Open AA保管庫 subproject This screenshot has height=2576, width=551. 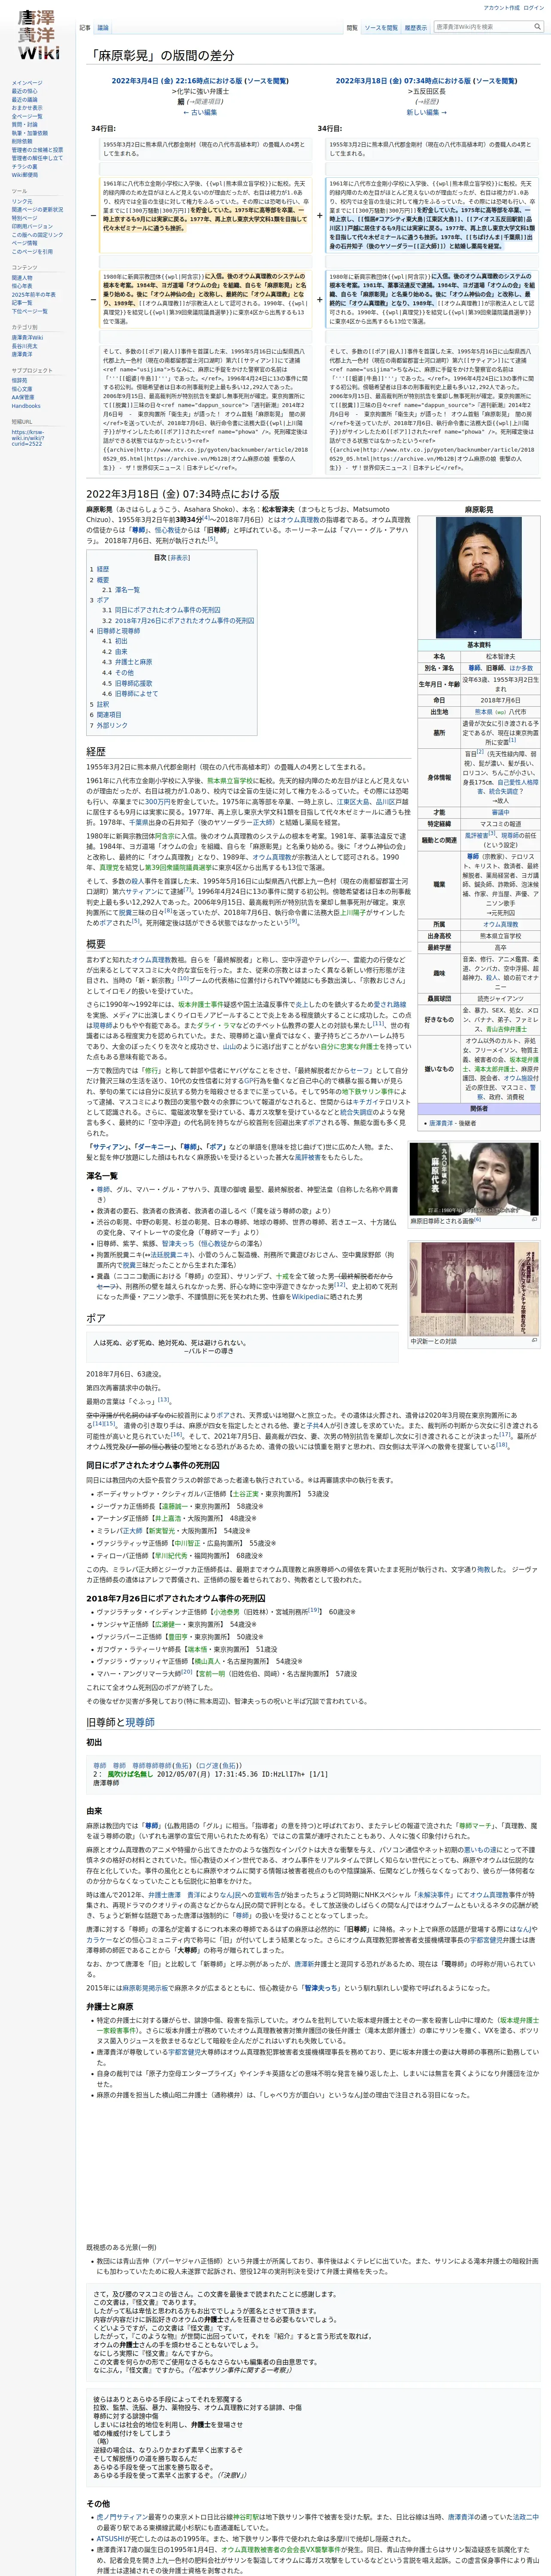tap(23, 397)
